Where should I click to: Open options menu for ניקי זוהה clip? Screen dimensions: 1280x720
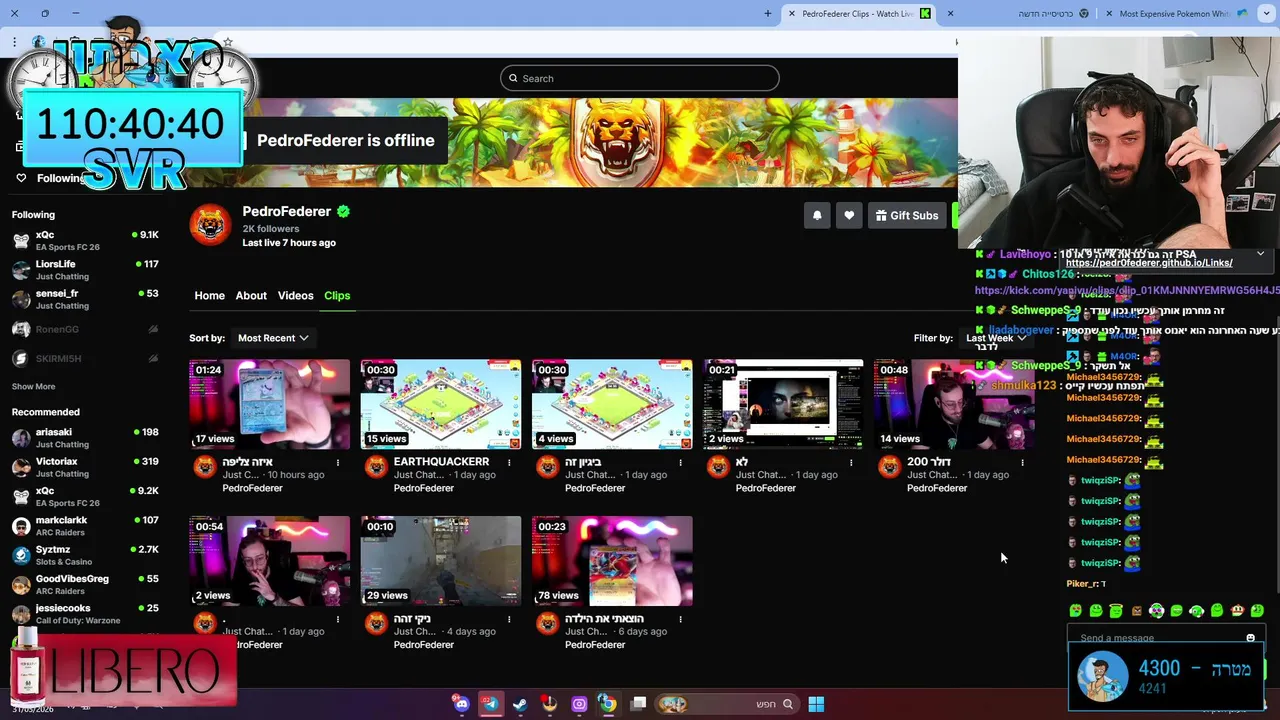pyautogui.click(x=509, y=620)
